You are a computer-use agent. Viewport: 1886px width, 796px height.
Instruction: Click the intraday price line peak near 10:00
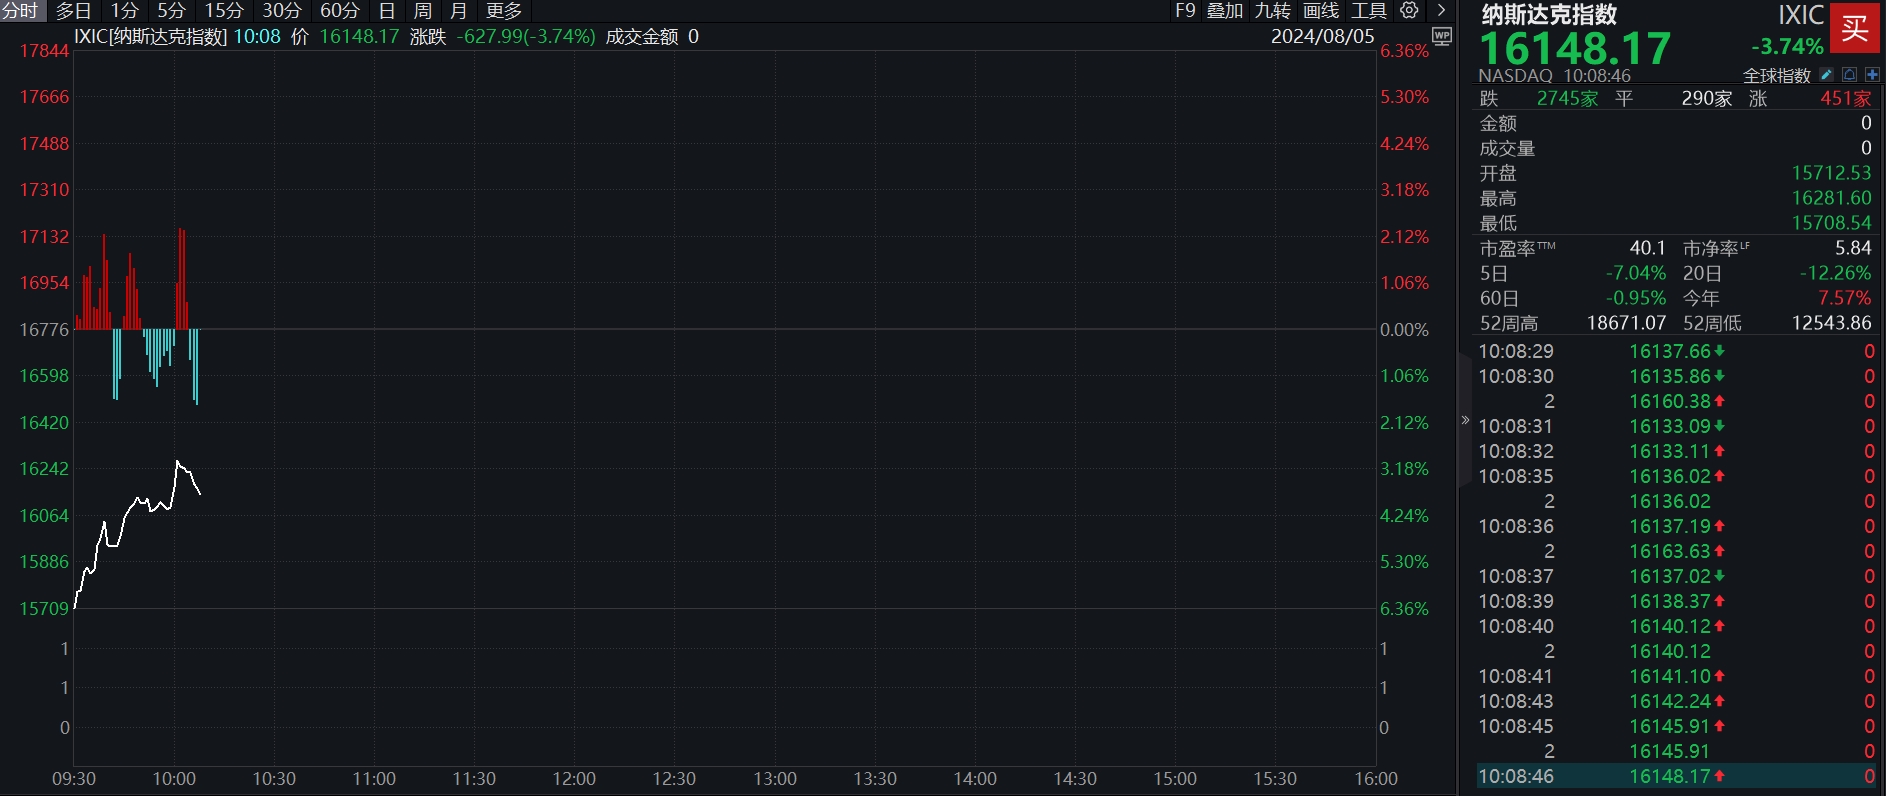tap(178, 462)
